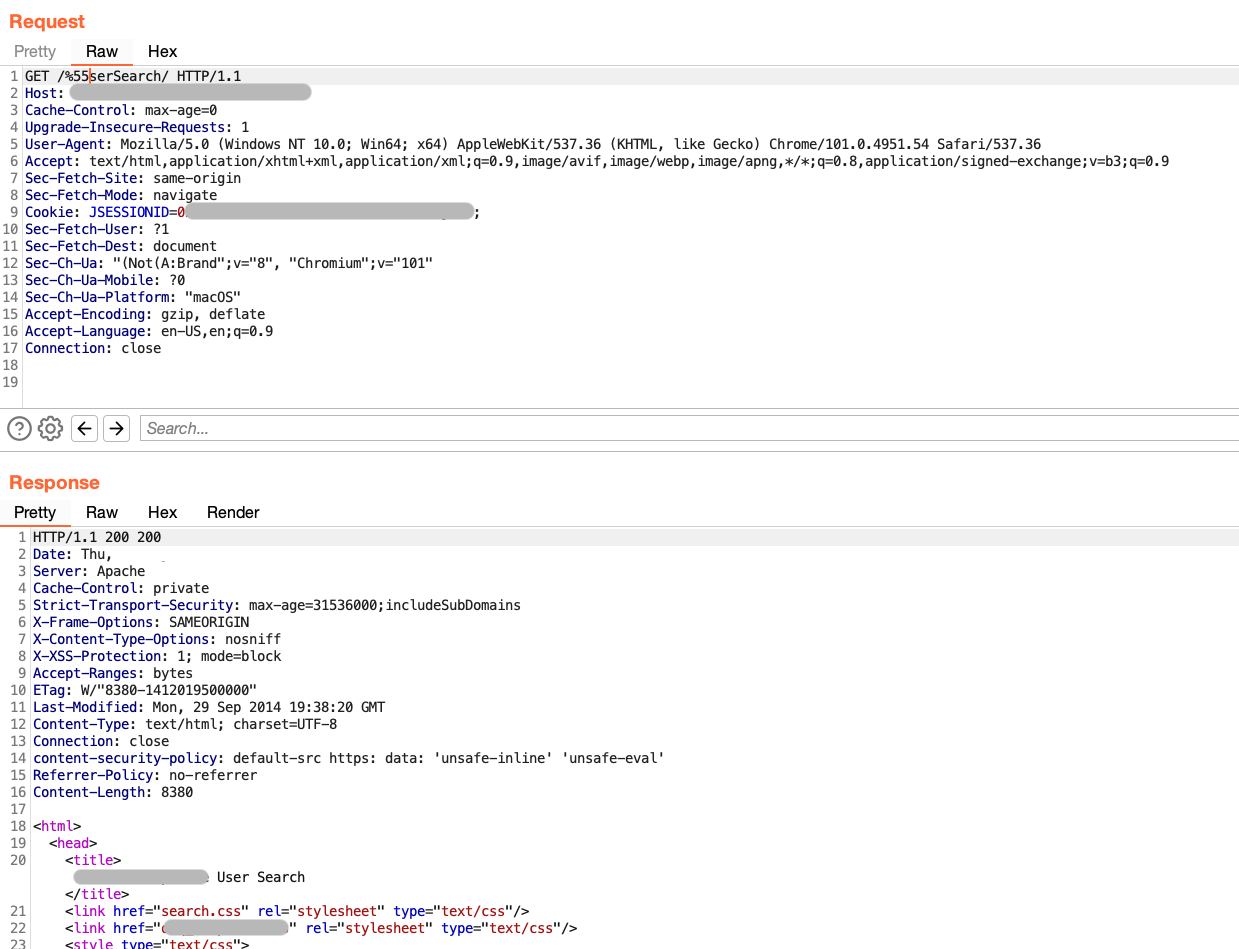Image resolution: width=1239 pixels, height=949 pixels.
Task: Switch to the Pretty tab of the Request
Action: point(35,51)
